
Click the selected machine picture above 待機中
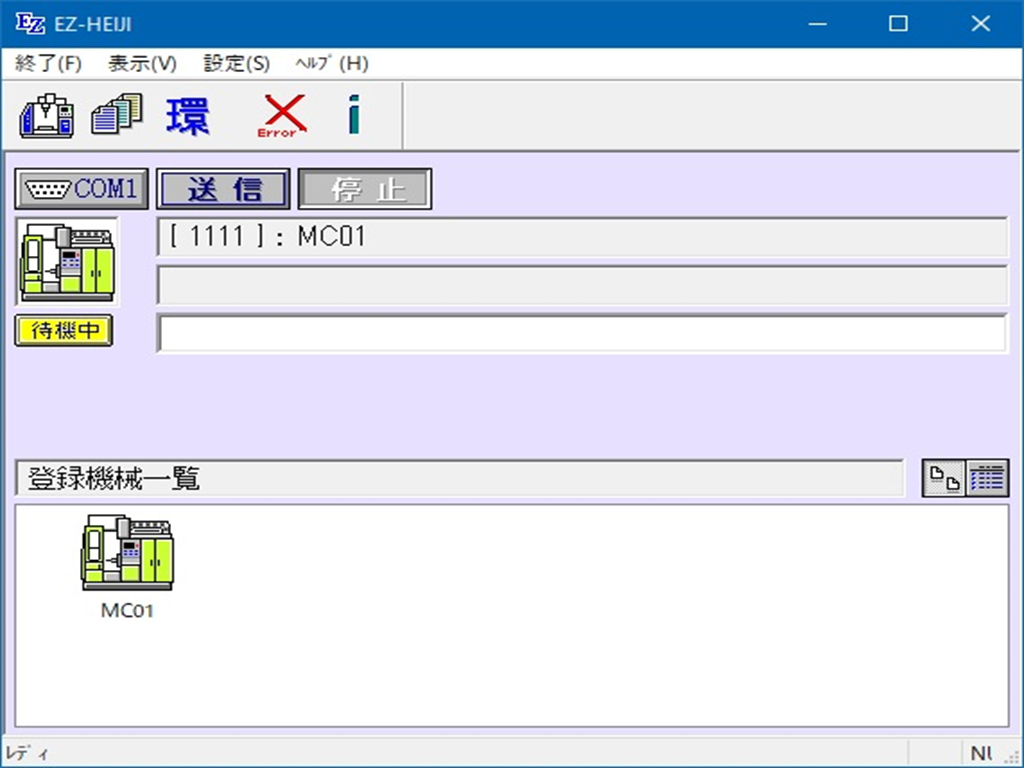click(67, 262)
